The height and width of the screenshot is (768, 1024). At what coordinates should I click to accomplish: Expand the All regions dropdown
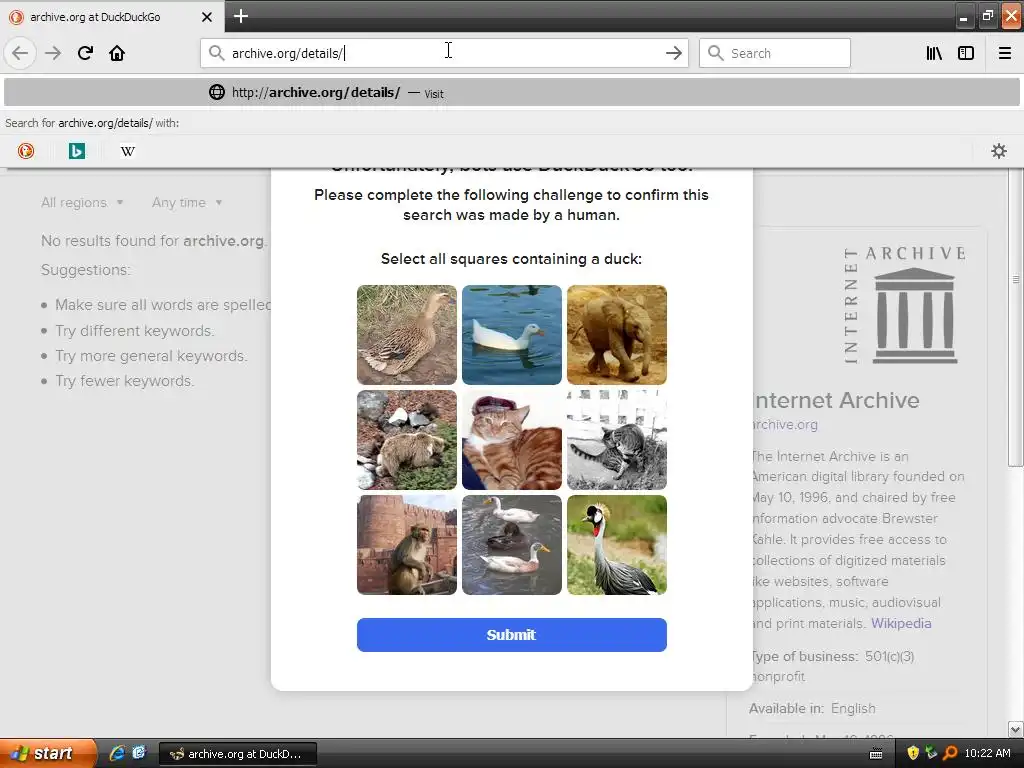(x=82, y=202)
